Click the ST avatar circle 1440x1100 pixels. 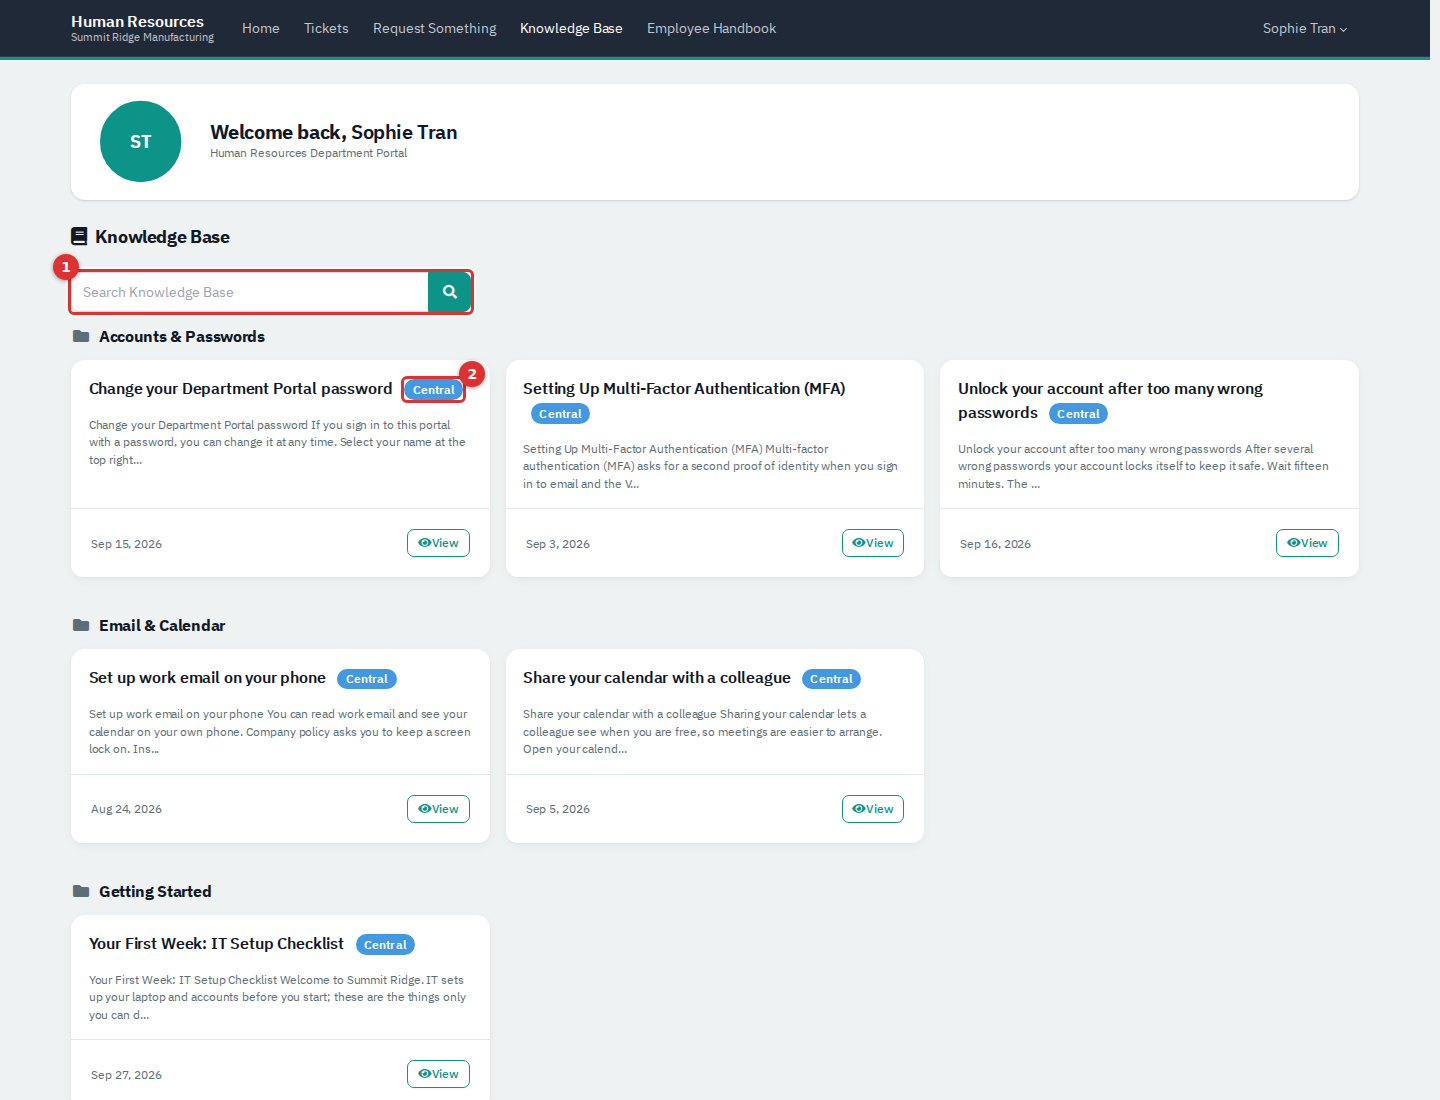point(141,142)
